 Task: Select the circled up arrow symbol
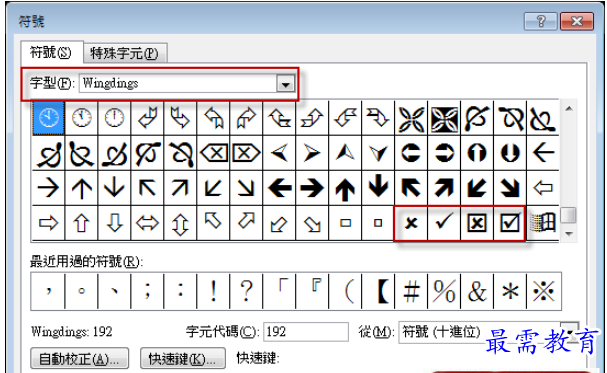coord(477,153)
